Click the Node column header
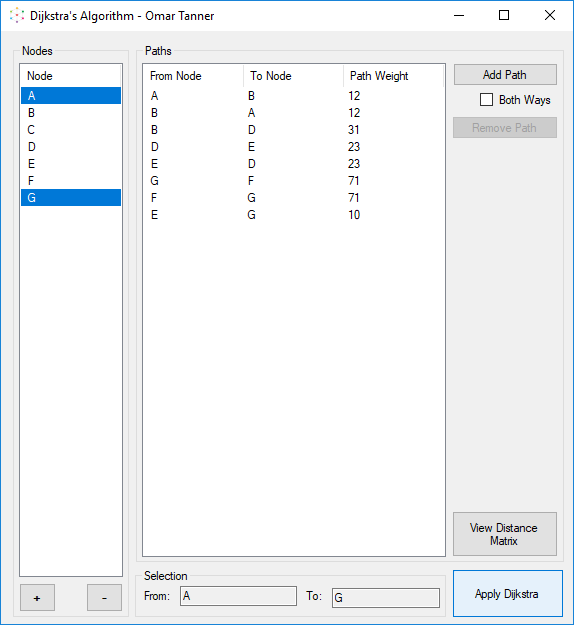 (x=70, y=76)
